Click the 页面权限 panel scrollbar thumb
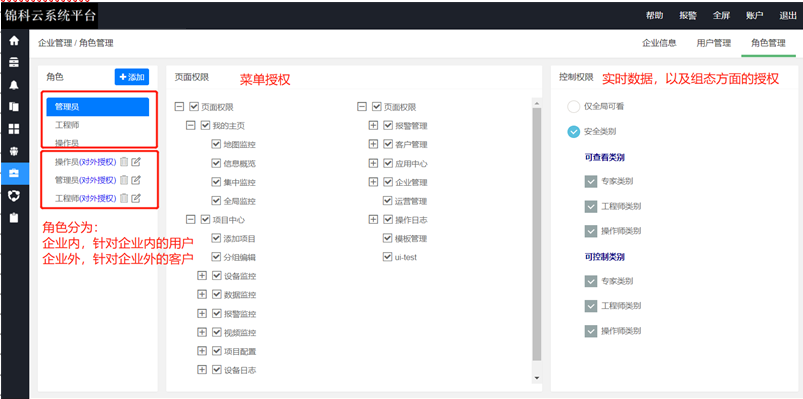Image resolution: width=803 pixels, height=399 pixels. click(x=536, y=234)
